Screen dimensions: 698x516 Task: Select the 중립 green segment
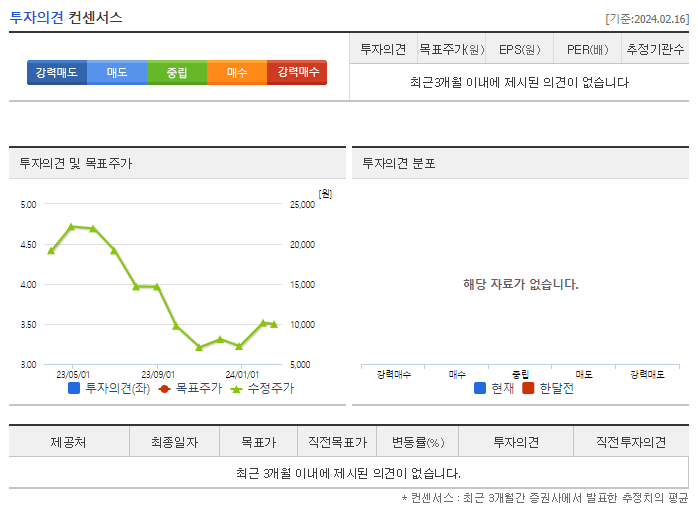coord(177,73)
